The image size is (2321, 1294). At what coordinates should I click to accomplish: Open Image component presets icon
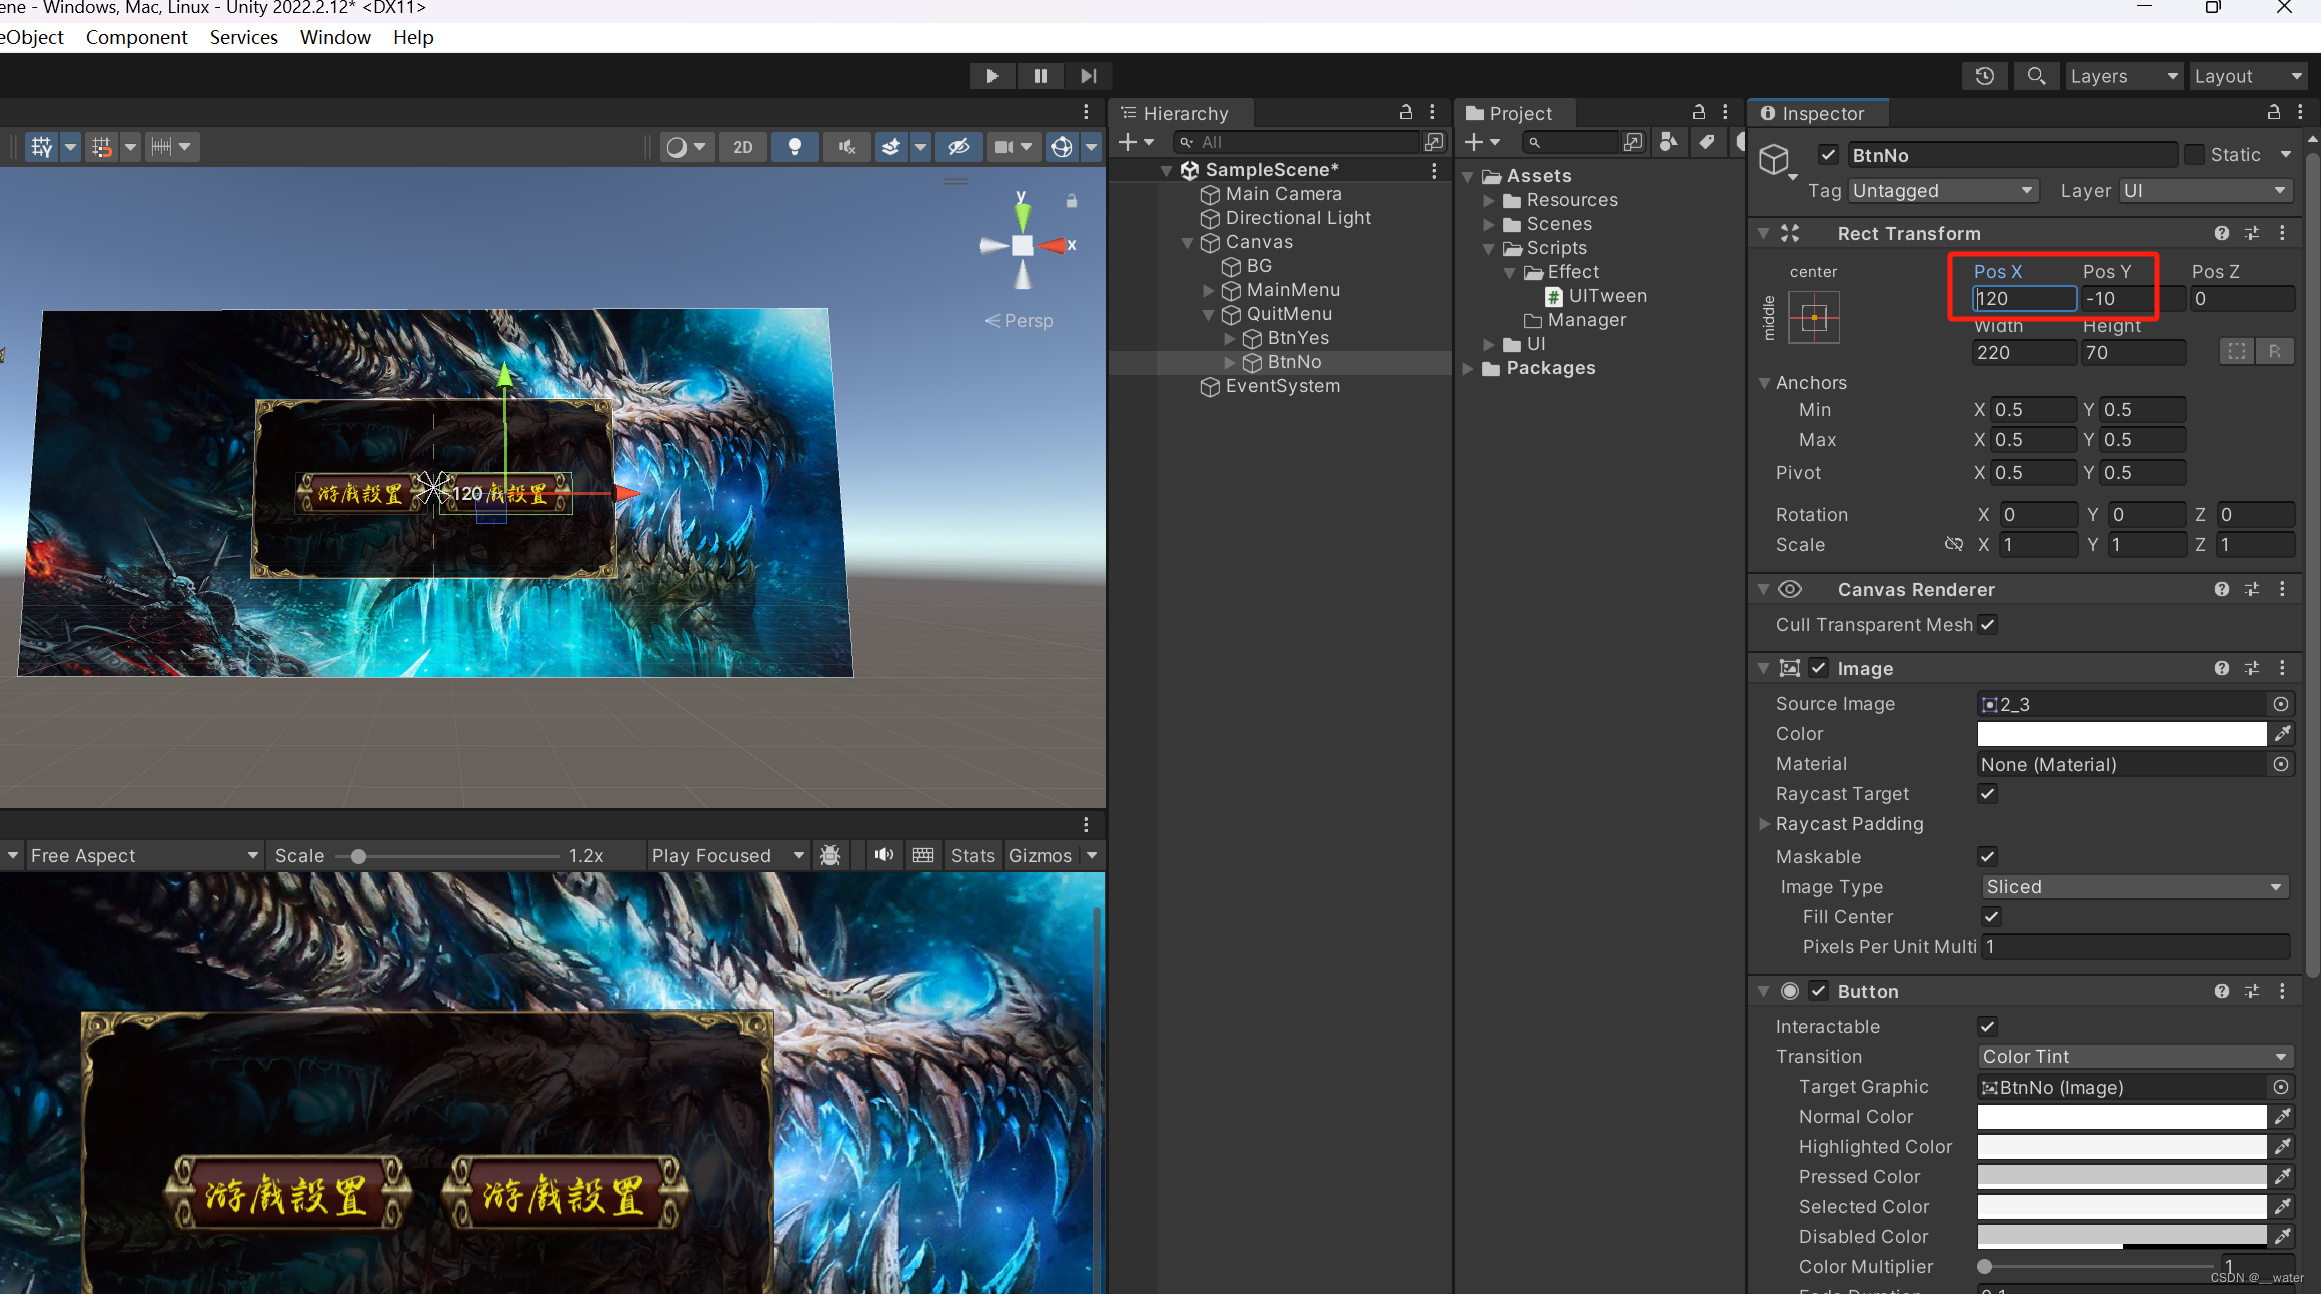tap(2252, 668)
